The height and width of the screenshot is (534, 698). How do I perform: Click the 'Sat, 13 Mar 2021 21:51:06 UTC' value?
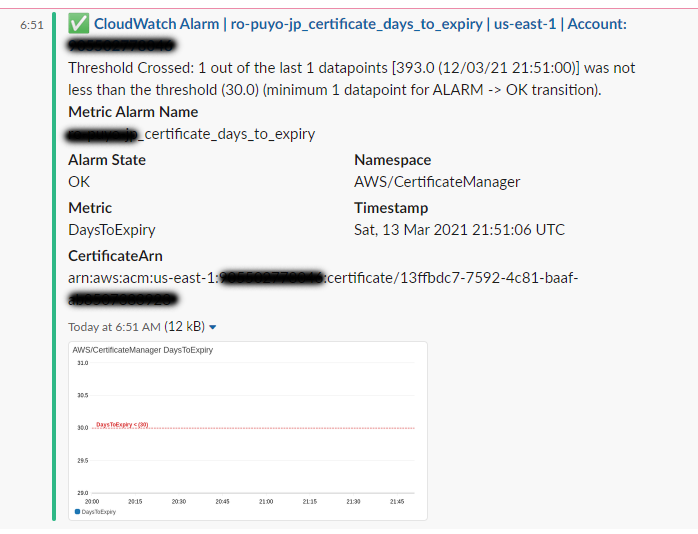(x=459, y=230)
